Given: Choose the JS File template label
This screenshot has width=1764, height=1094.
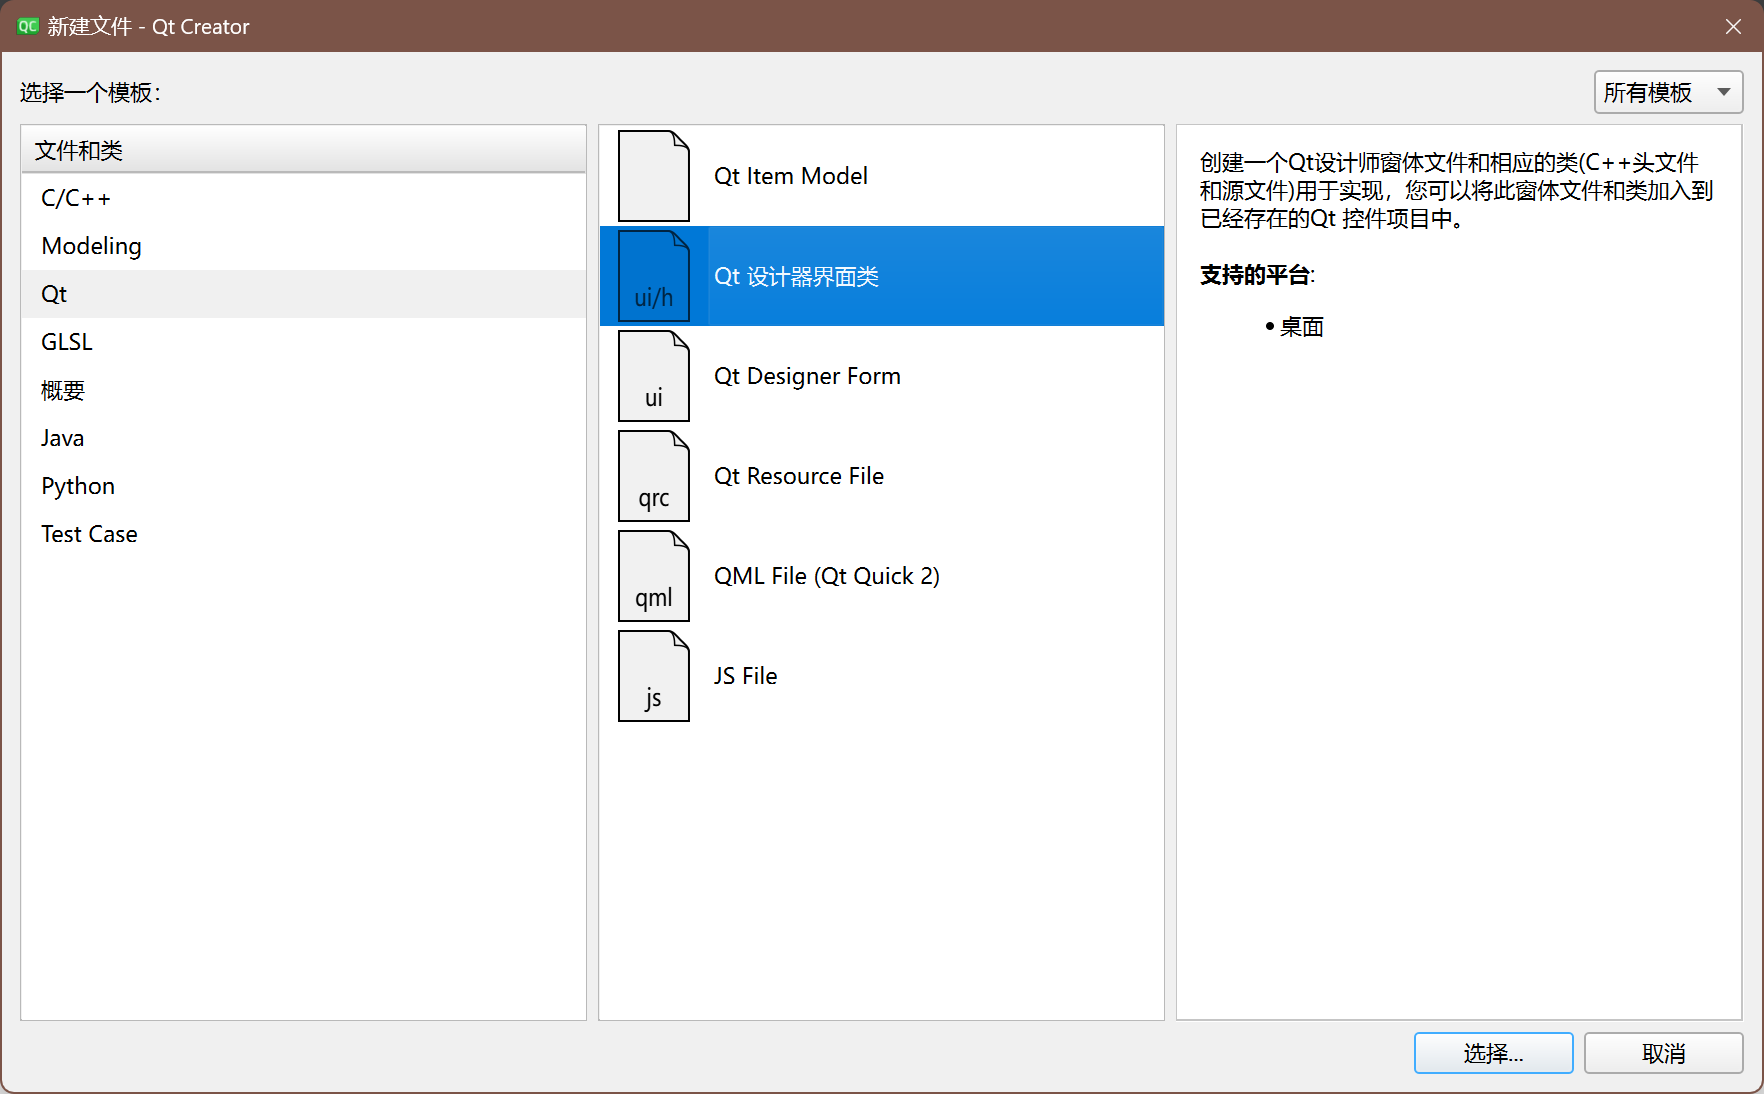Looking at the screenshot, I should click(746, 676).
